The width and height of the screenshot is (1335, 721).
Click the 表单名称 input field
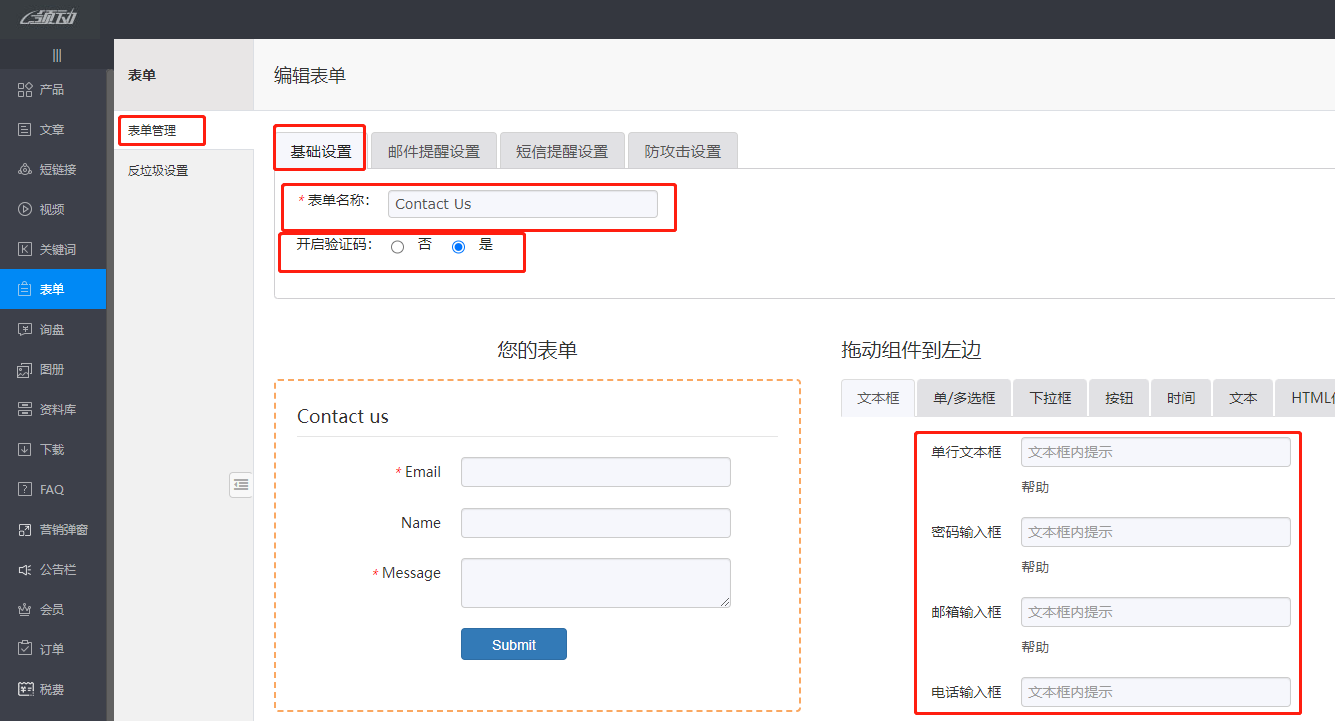click(x=522, y=204)
